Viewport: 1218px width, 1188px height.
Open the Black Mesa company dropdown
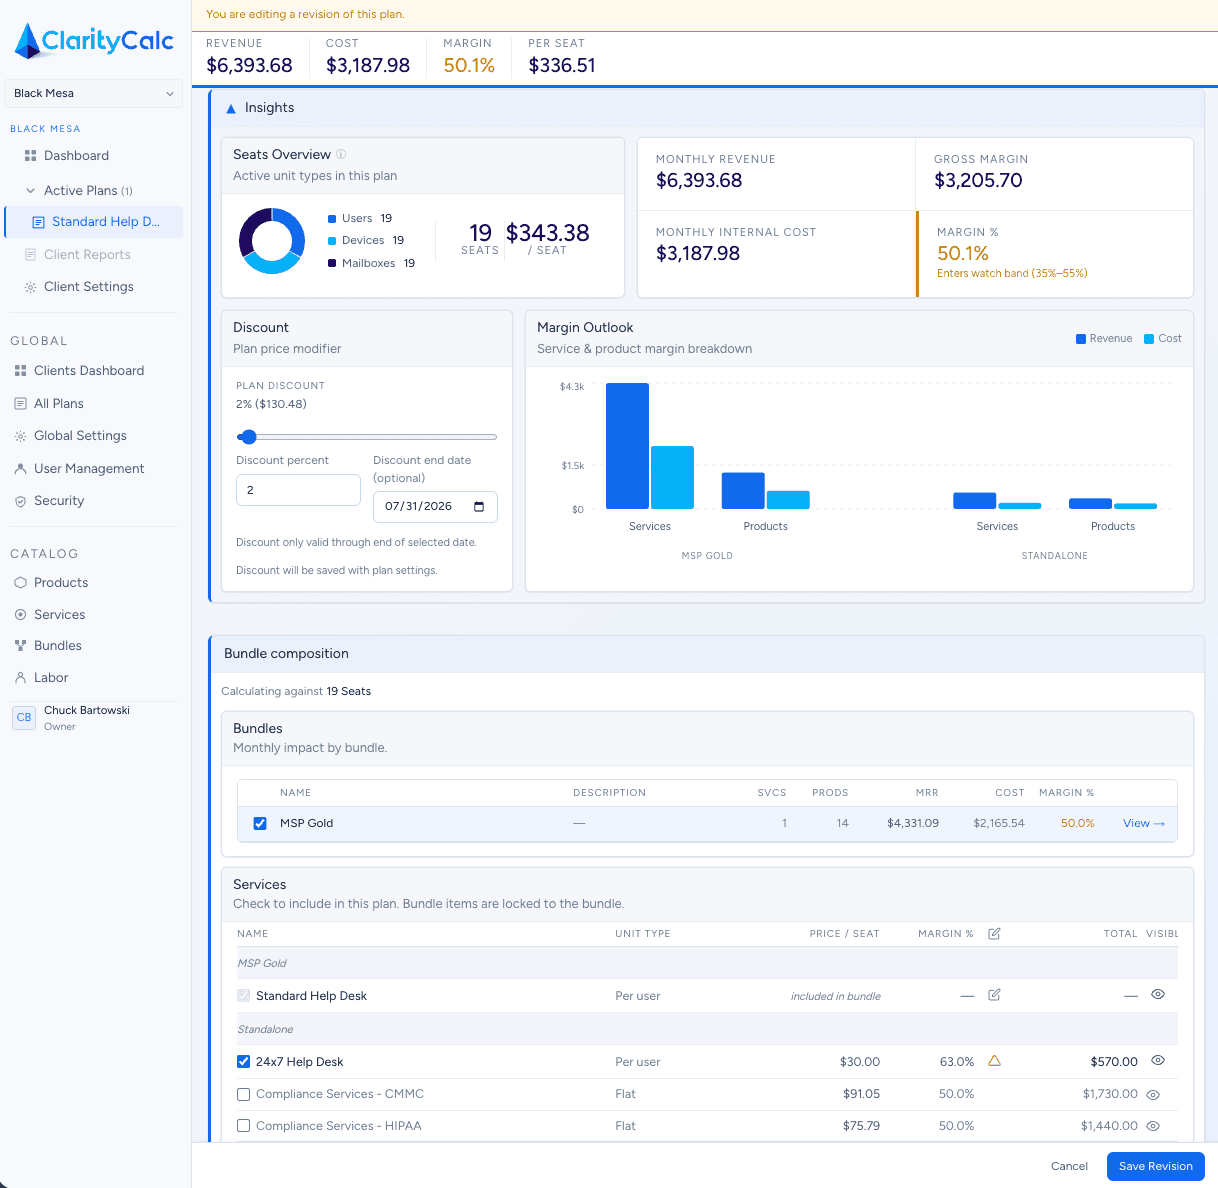click(x=93, y=93)
